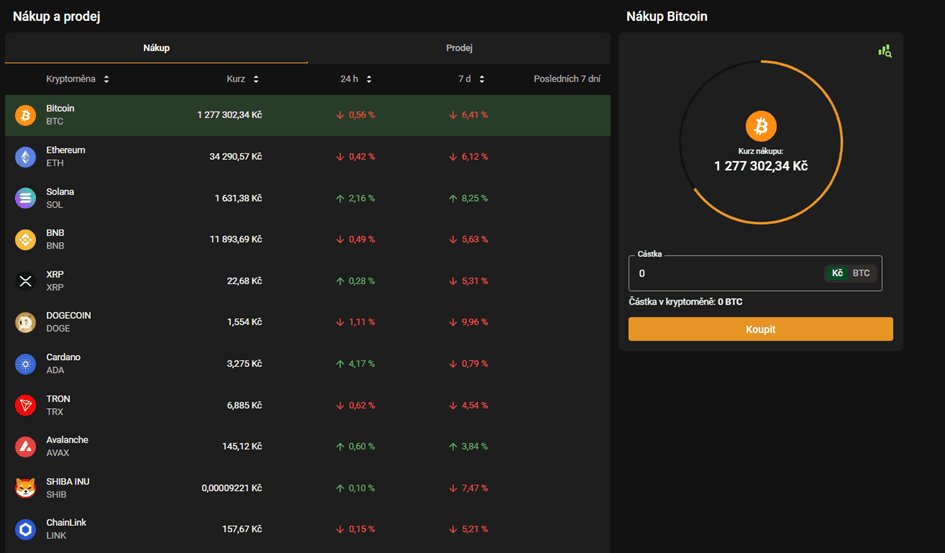
Task: Select the Ethereum ETH row name
Action: pyautogui.click(x=66, y=156)
